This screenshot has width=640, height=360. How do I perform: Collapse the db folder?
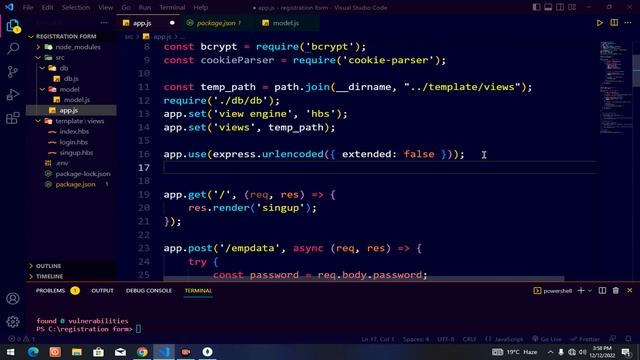coord(64,68)
